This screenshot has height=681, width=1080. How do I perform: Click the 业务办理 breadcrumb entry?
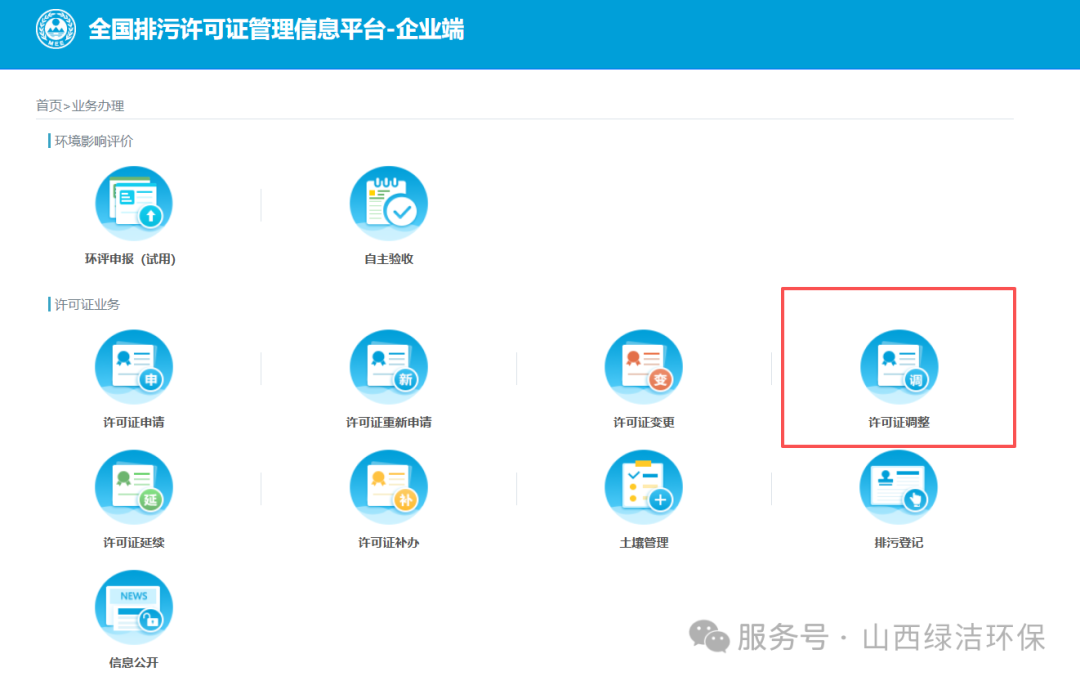(91, 105)
